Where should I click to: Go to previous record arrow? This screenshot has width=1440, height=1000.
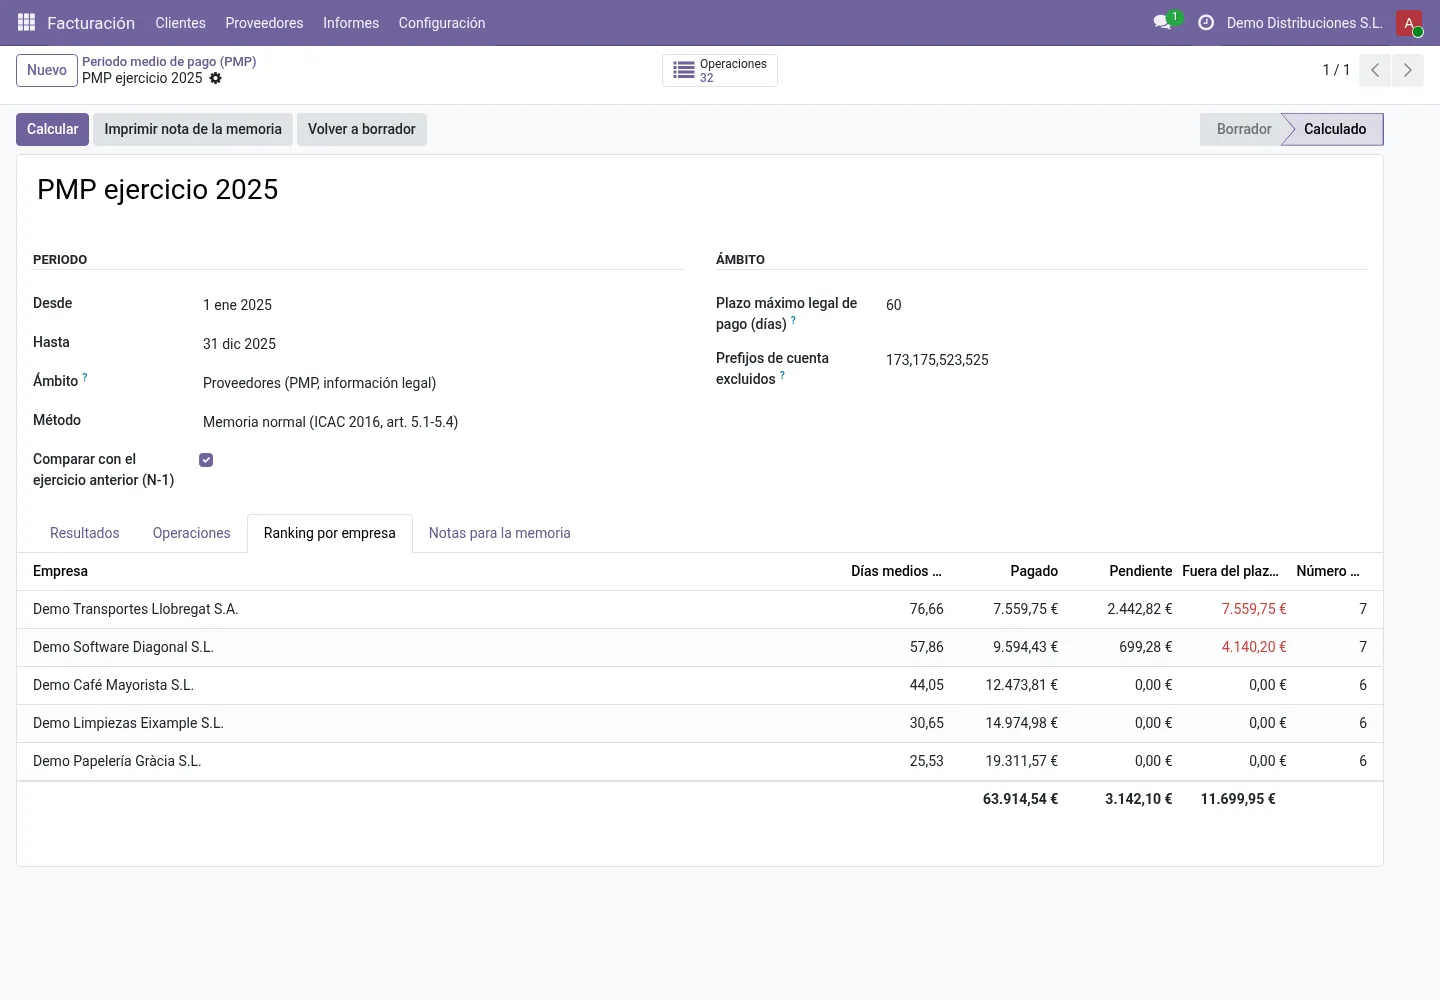pos(1375,70)
